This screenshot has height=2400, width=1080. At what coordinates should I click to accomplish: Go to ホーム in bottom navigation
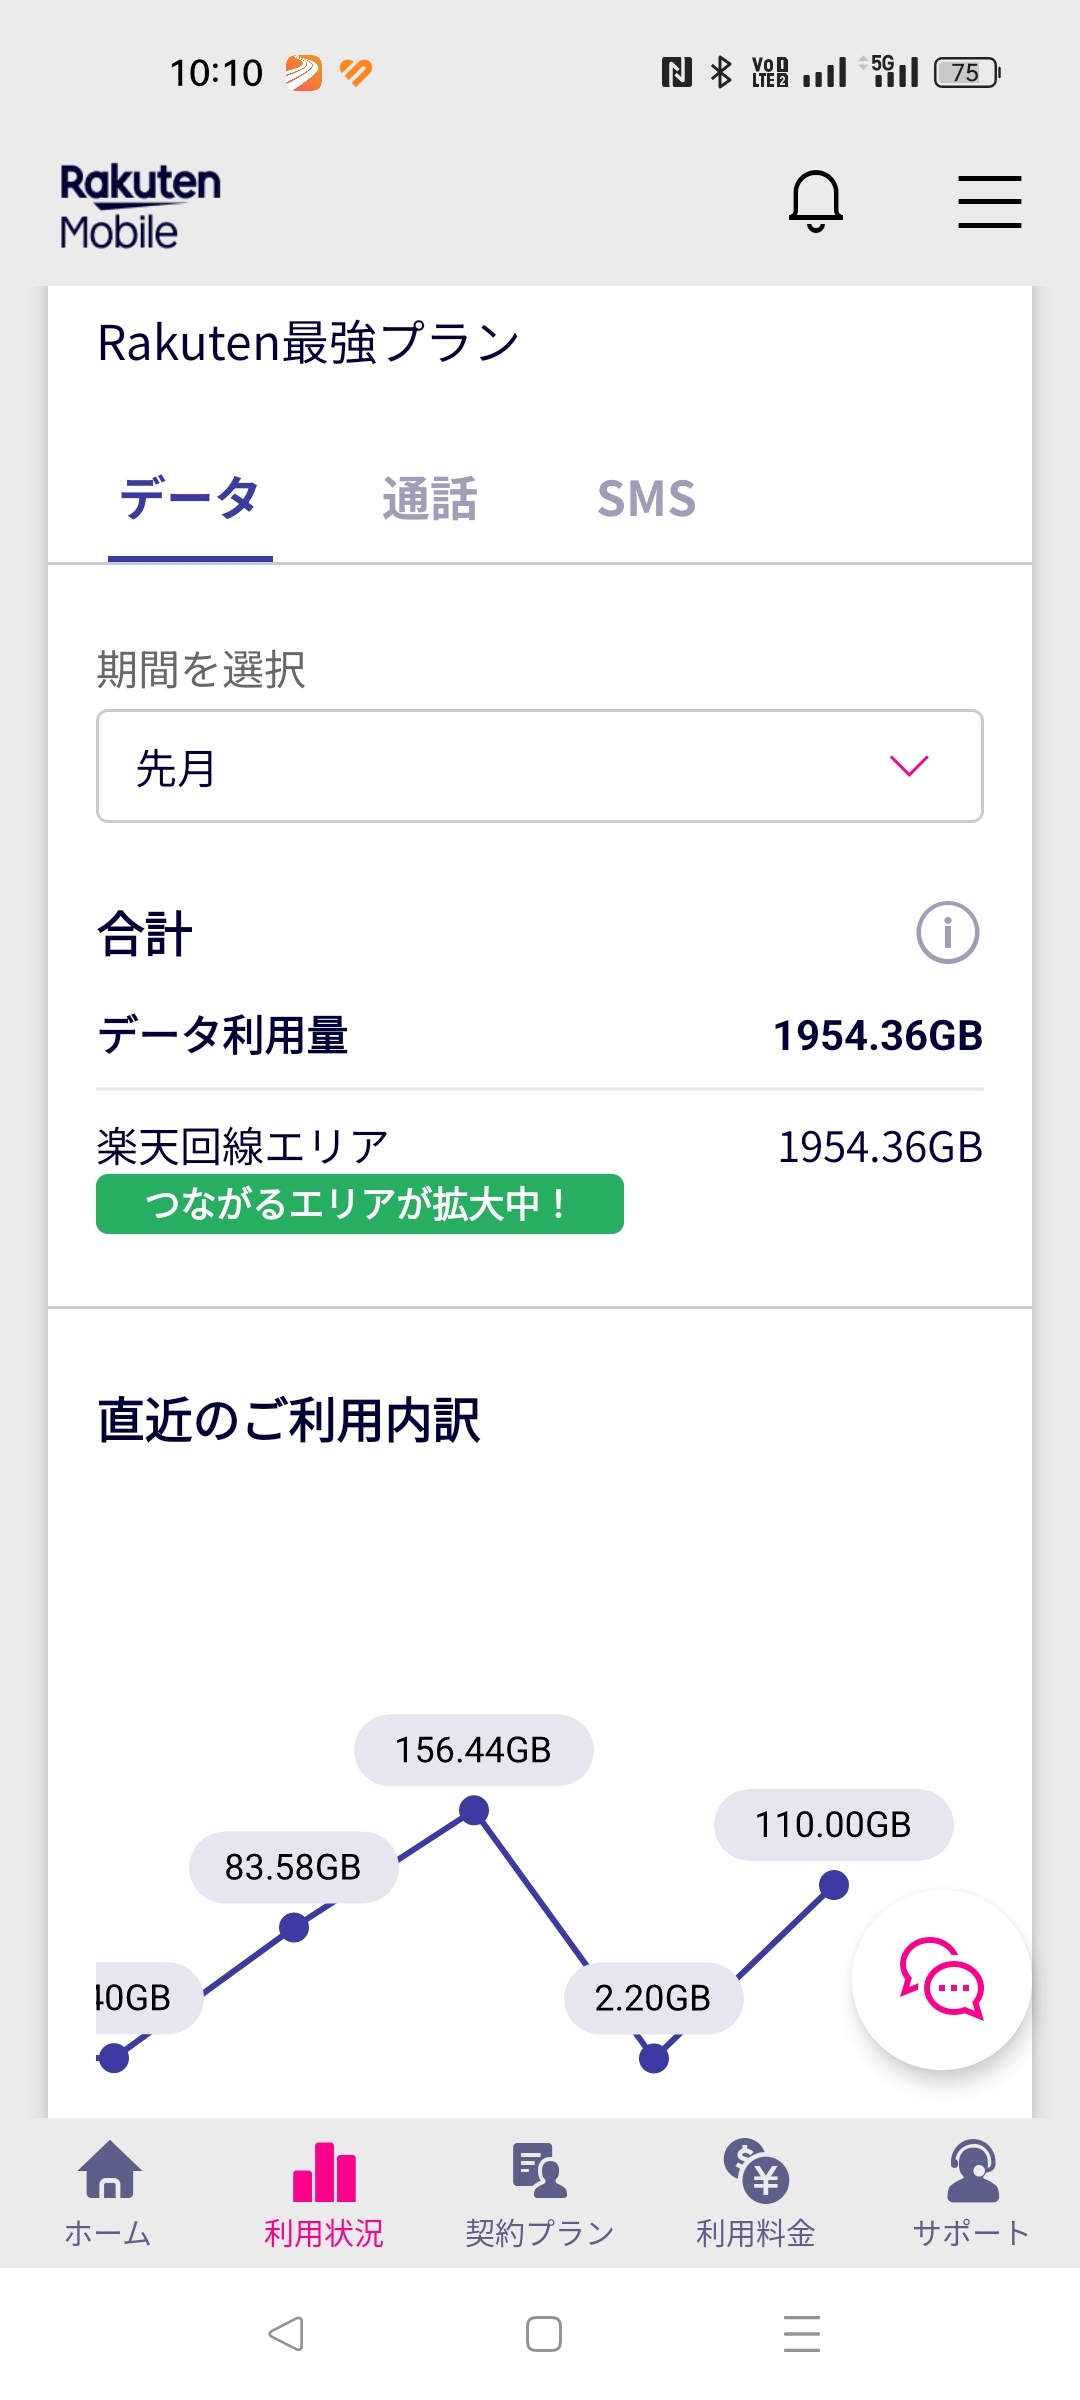(108, 2195)
